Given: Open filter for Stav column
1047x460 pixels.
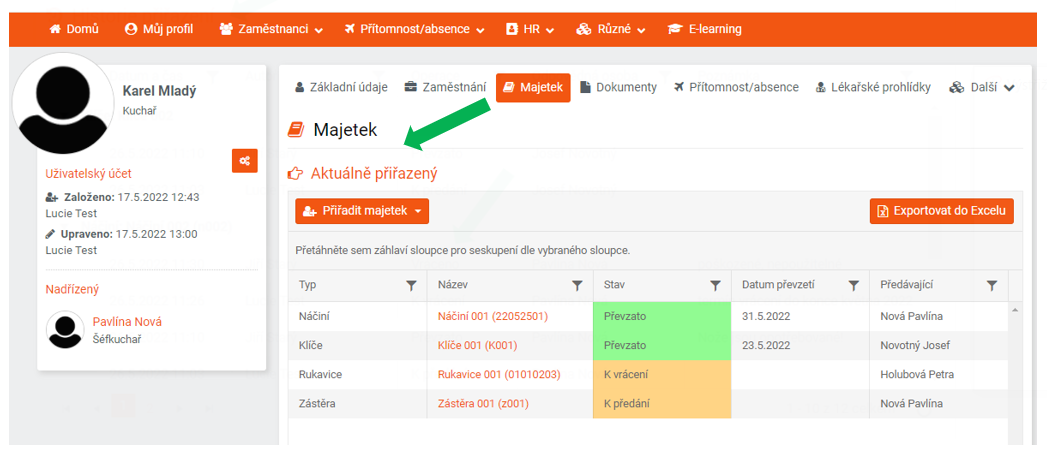Looking at the screenshot, I should tap(715, 286).
